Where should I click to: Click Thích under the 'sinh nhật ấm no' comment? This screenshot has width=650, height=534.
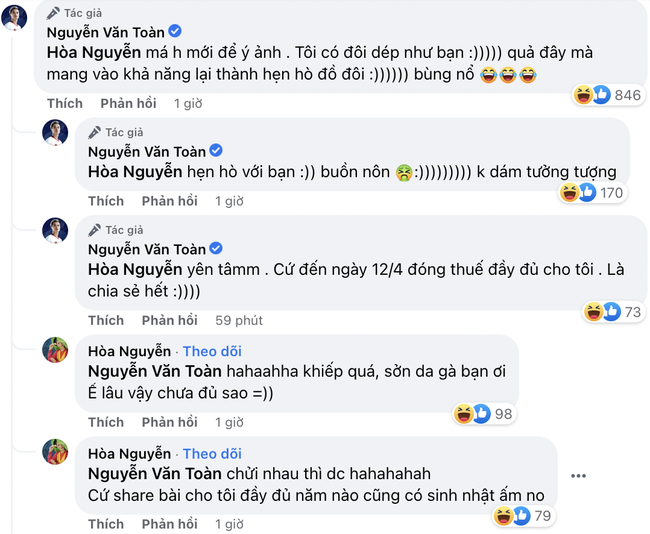[x=106, y=524]
